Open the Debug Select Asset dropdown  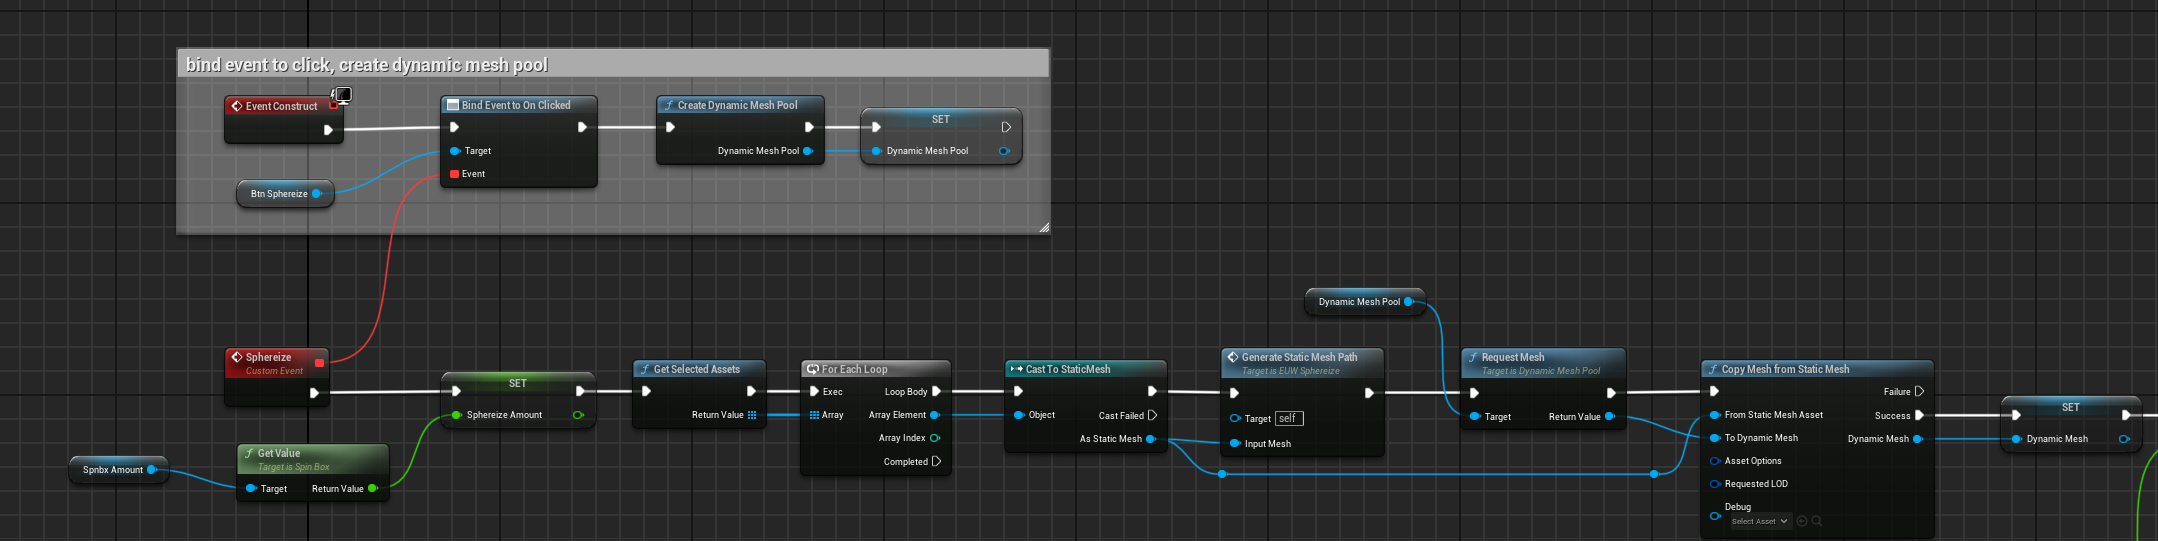pos(1760,521)
